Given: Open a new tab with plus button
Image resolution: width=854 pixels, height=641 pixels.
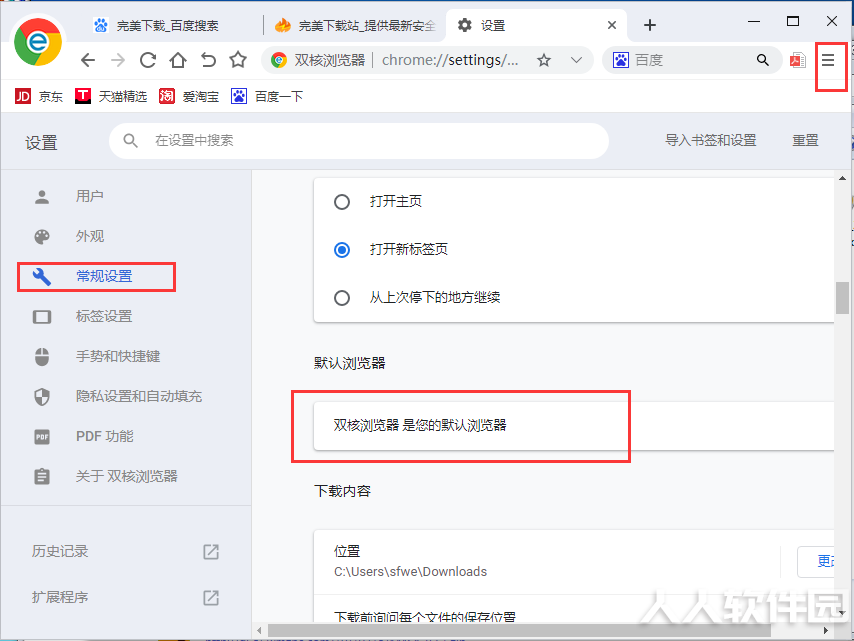Looking at the screenshot, I should point(649,25).
